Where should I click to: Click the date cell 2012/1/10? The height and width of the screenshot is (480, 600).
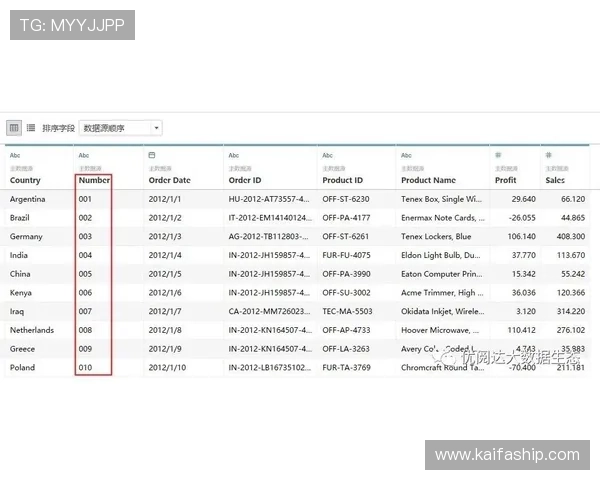pos(167,367)
